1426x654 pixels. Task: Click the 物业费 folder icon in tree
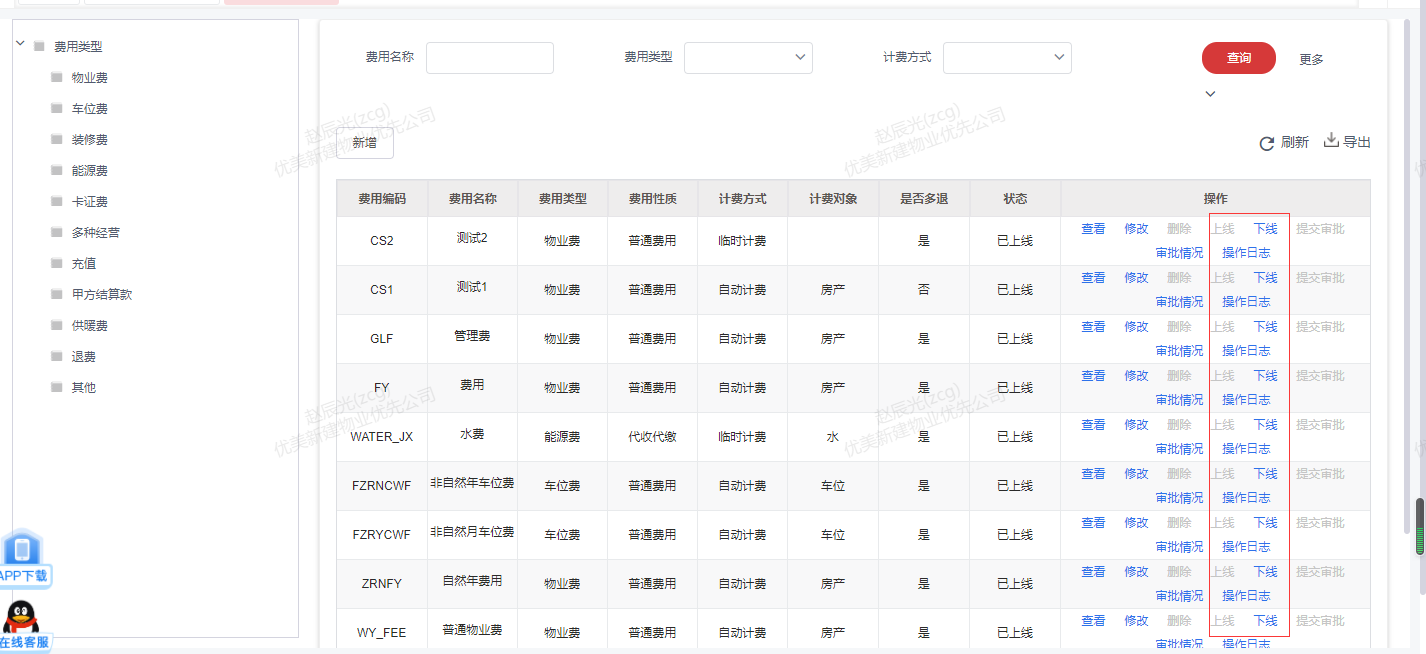click(x=57, y=77)
